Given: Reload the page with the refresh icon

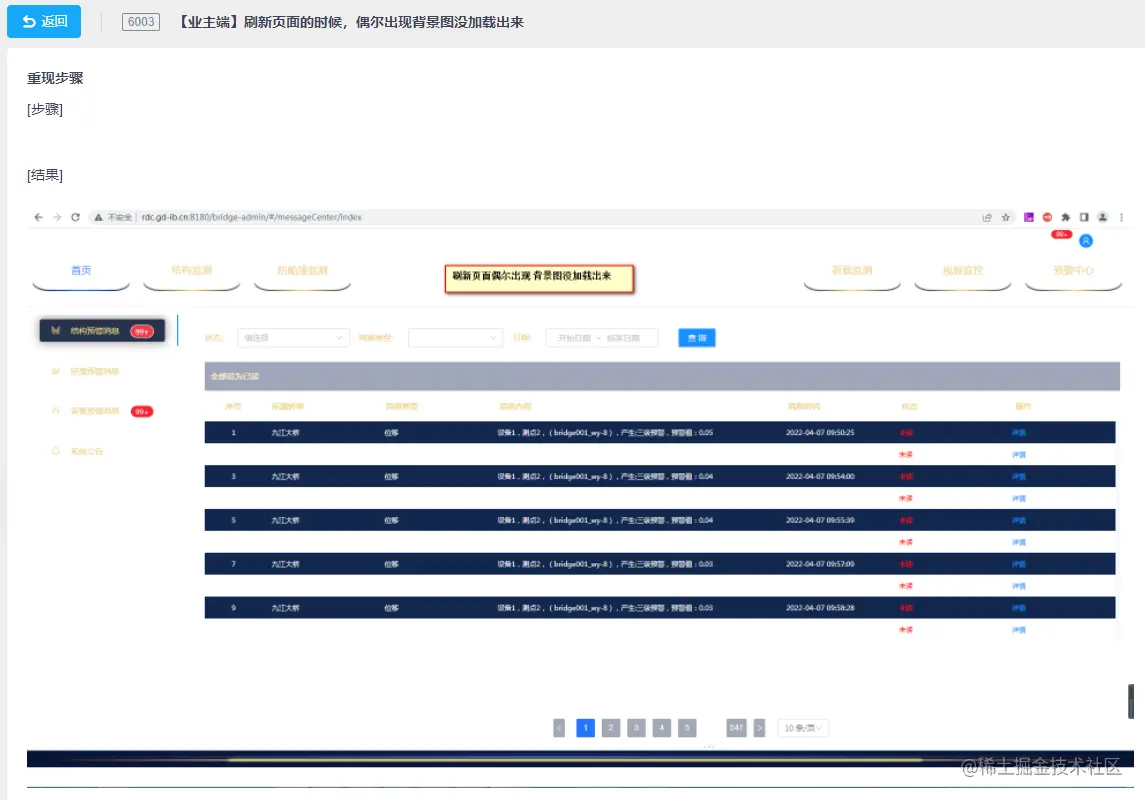Looking at the screenshot, I should pyautogui.click(x=75, y=217).
